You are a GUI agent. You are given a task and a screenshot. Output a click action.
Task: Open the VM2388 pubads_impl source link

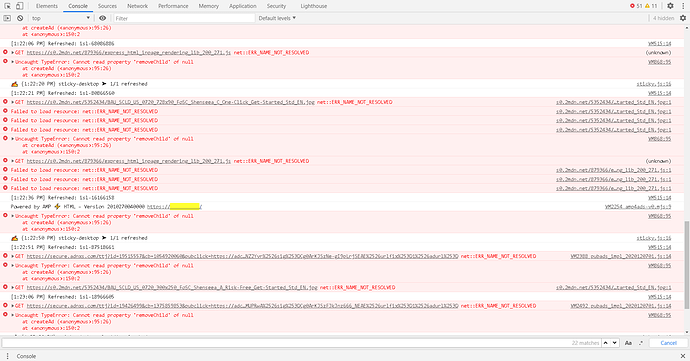pos(621,256)
